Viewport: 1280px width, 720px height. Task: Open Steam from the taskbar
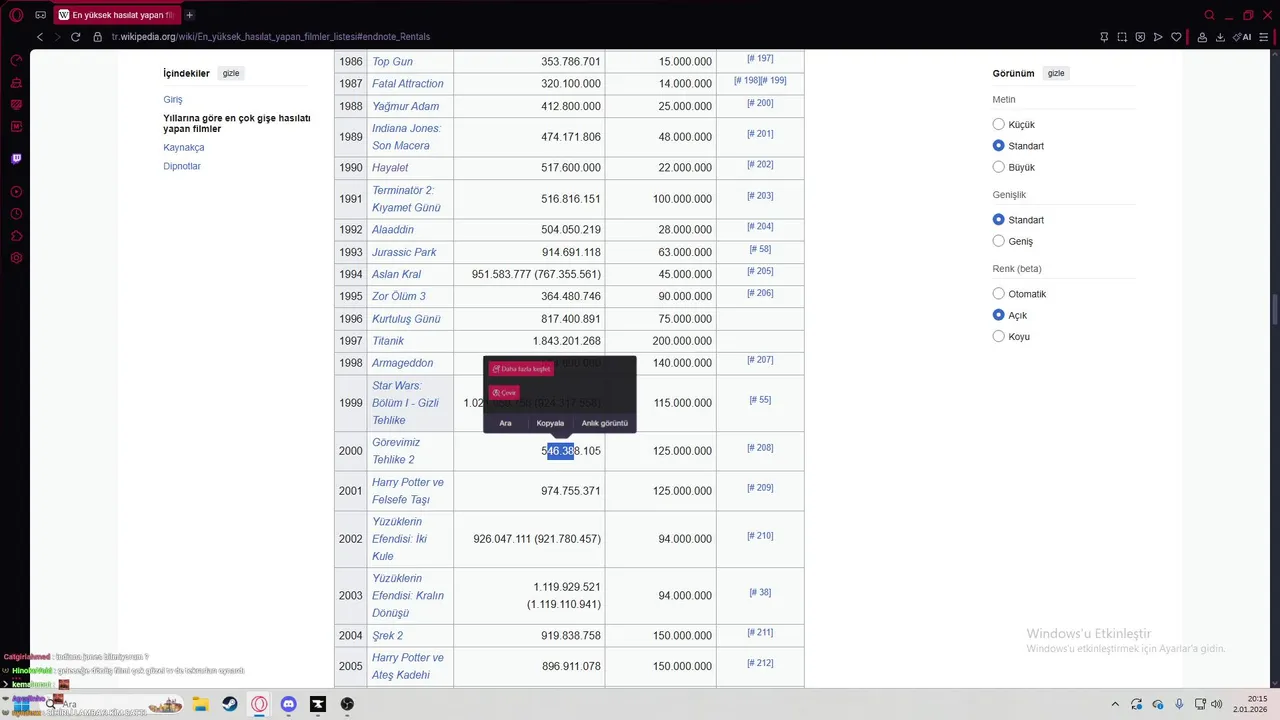[x=230, y=704]
